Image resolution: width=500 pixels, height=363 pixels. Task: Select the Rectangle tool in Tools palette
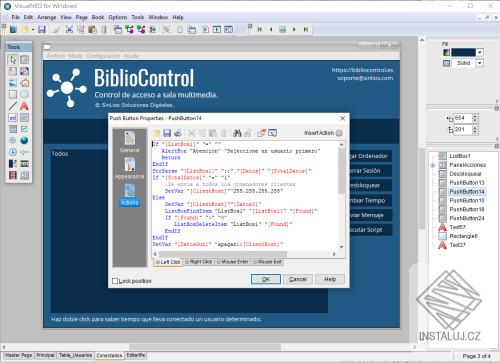[x=13, y=94]
